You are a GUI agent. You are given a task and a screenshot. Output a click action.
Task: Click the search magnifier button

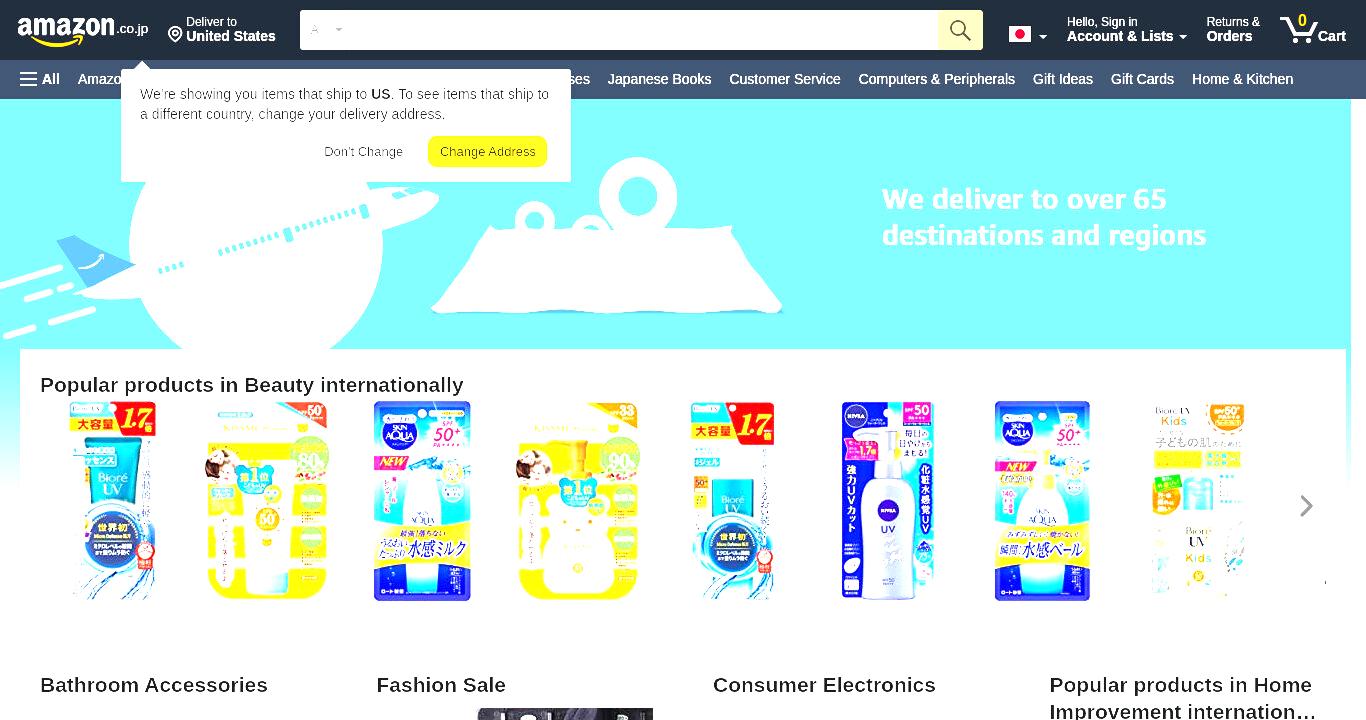pyautogui.click(x=960, y=30)
